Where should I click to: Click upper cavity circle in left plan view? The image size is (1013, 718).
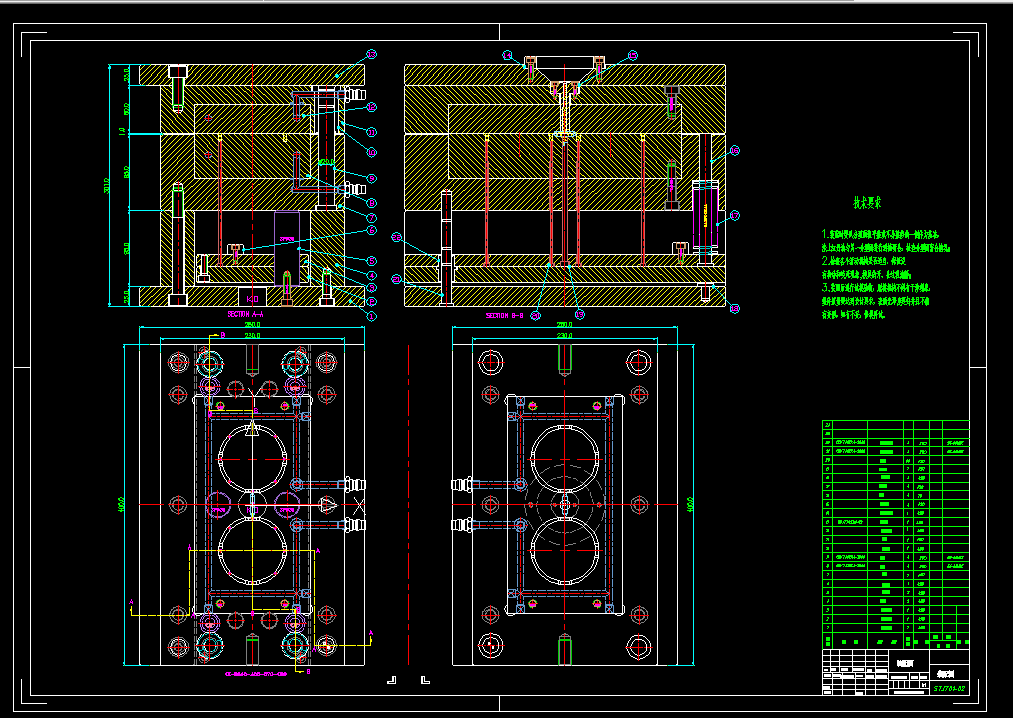253,458
